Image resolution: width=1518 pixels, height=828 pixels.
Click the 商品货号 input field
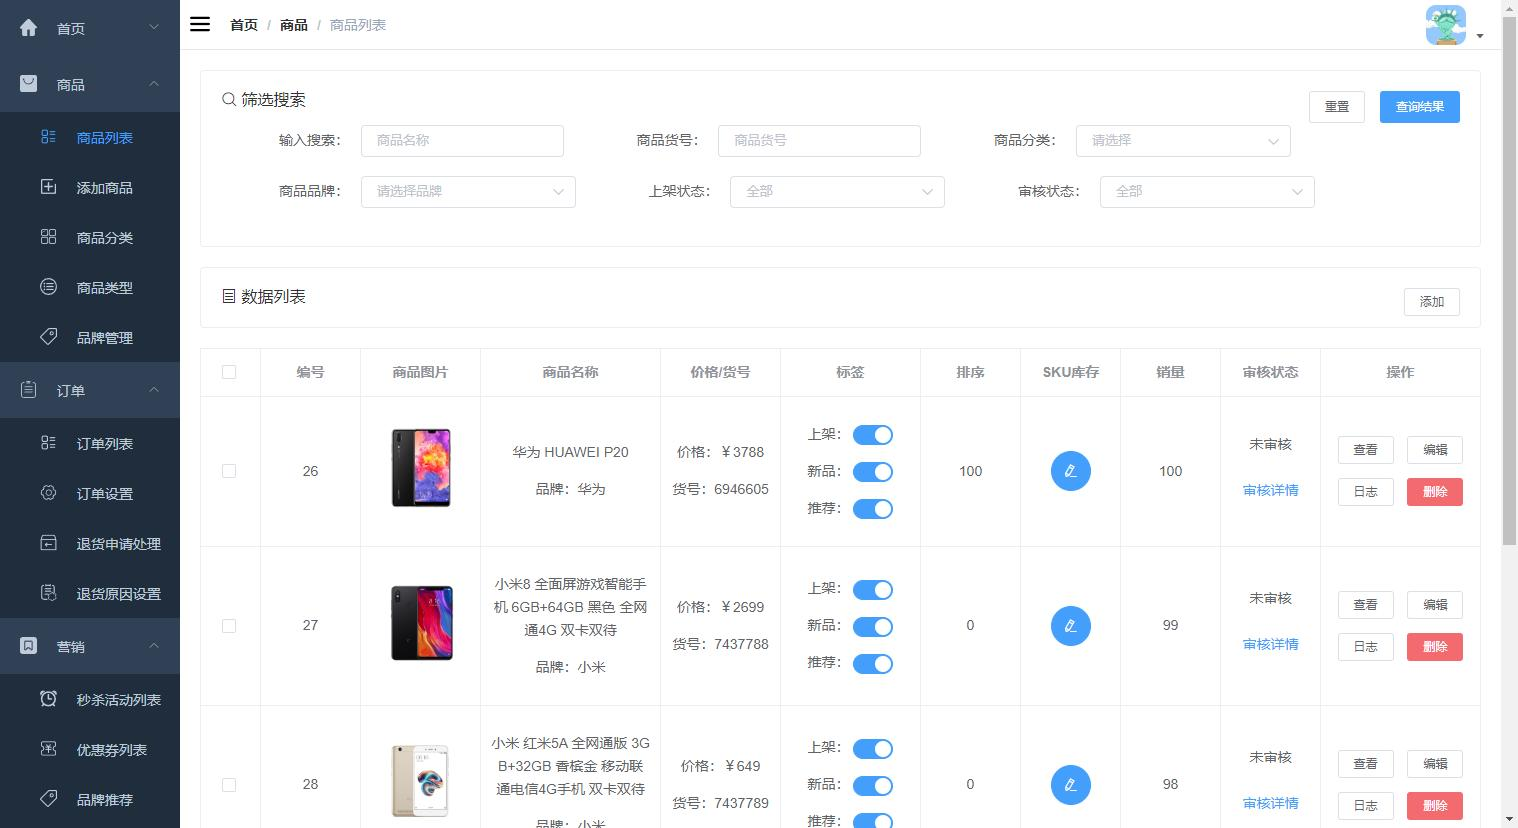point(819,141)
